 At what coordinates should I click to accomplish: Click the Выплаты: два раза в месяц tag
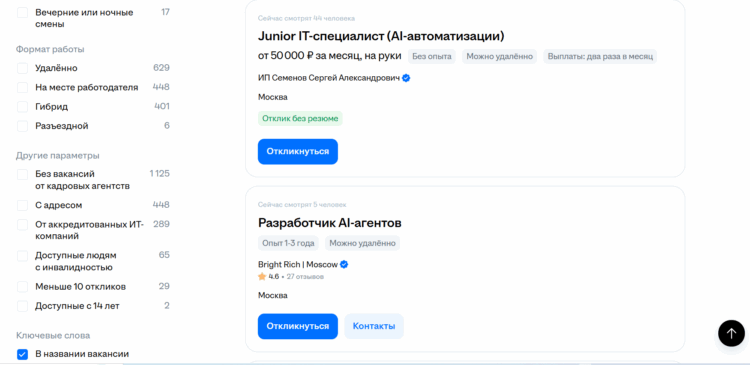pos(600,56)
